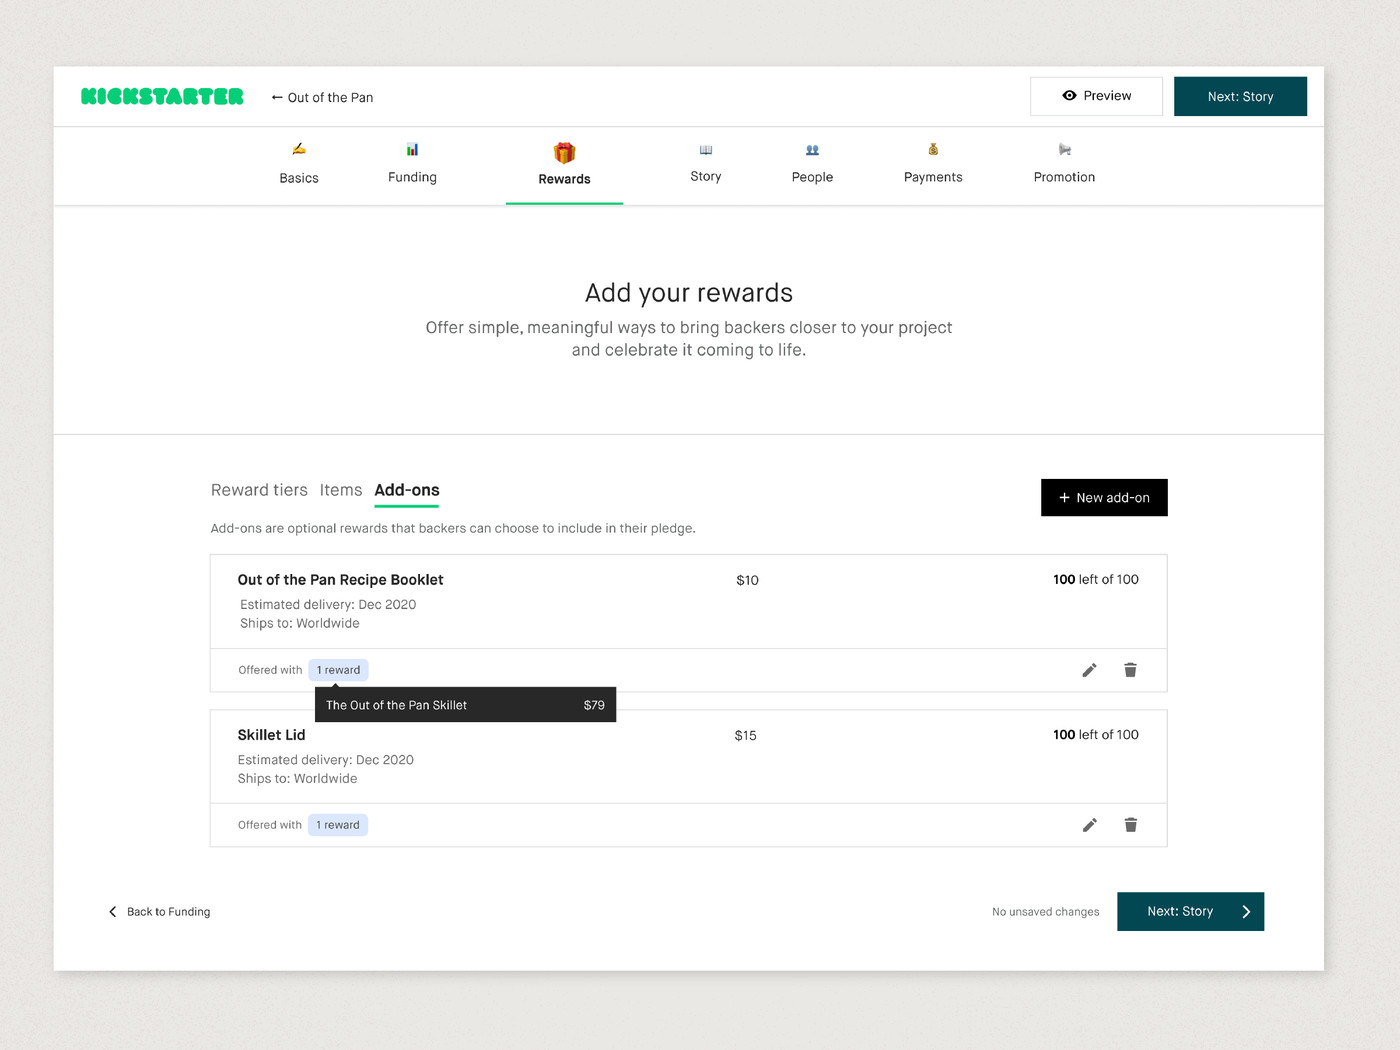Select the Out of the Pan Skillet tooltip
Screen dimensions: 1400x1050
coord(465,705)
